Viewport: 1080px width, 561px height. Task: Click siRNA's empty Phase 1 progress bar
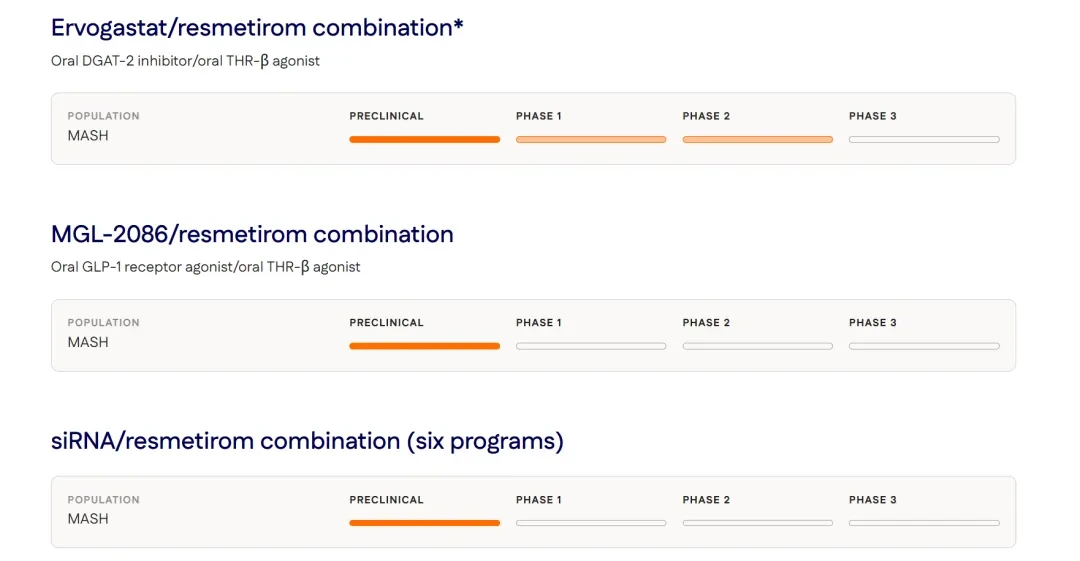(x=591, y=523)
